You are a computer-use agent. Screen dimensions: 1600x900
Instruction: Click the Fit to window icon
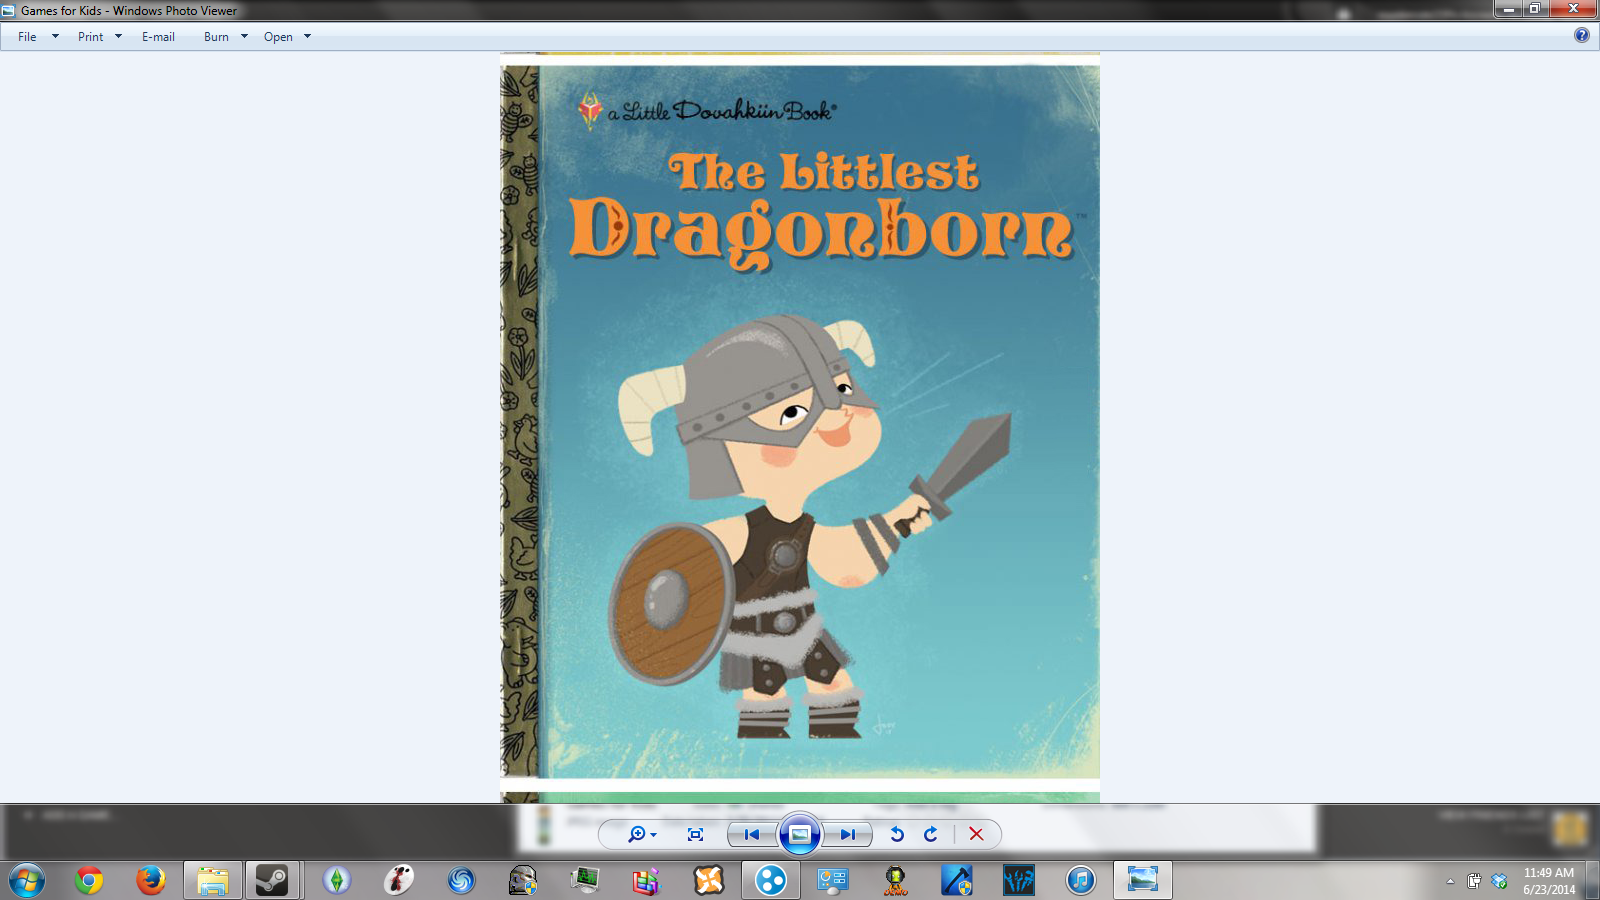click(x=696, y=834)
